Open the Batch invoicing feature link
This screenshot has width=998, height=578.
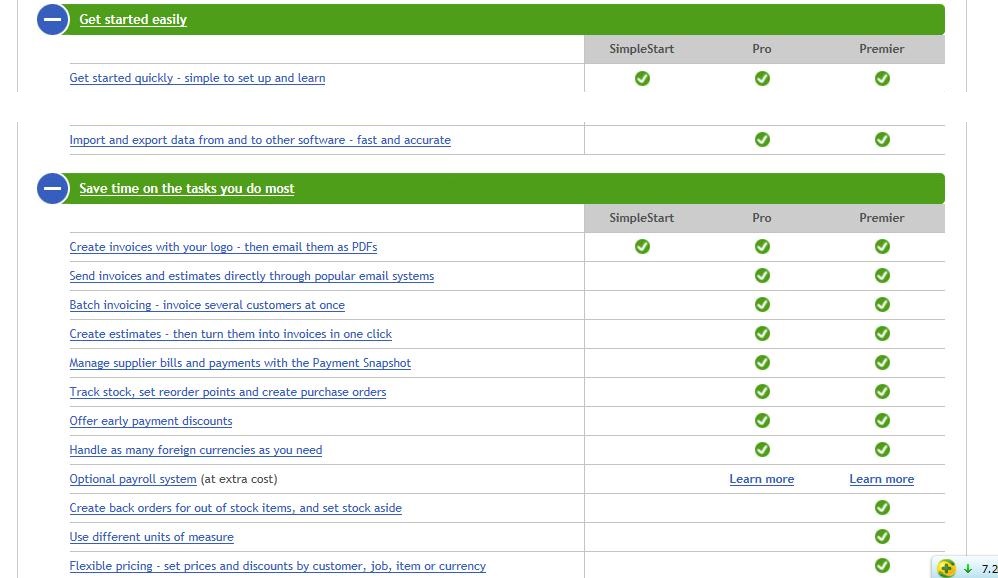tap(207, 305)
